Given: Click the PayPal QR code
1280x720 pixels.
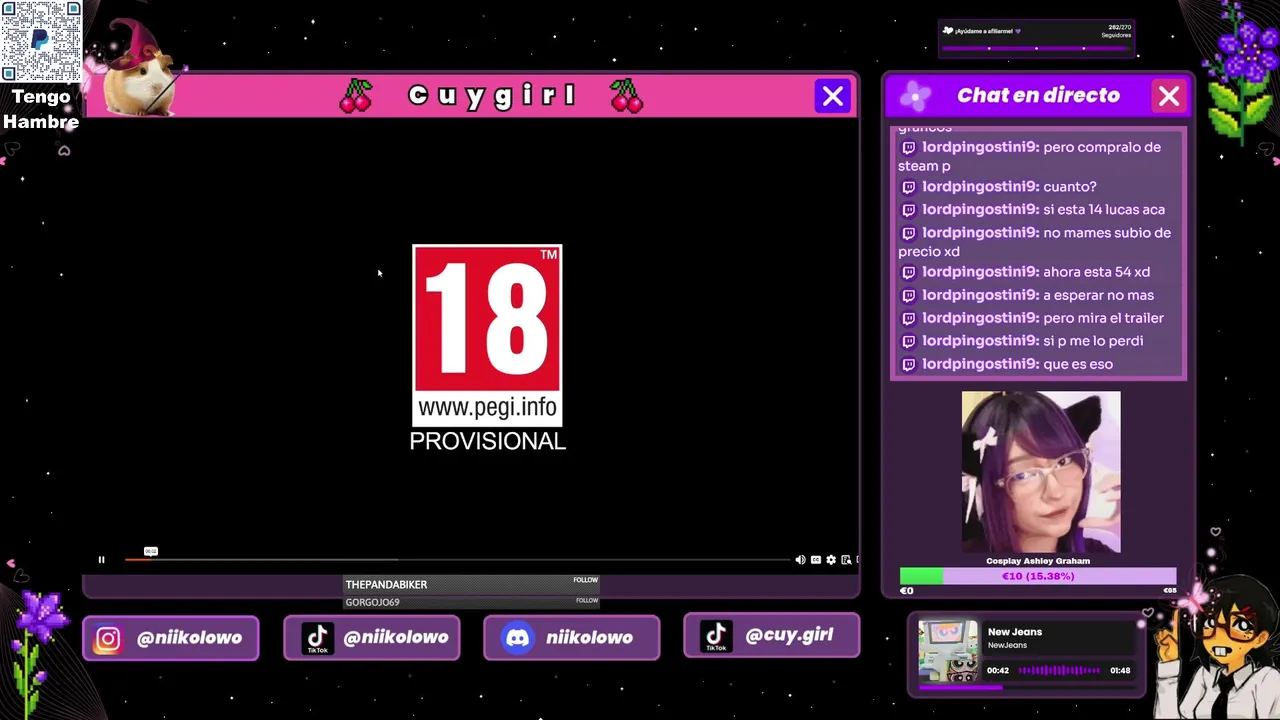Looking at the screenshot, I should coord(41,42).
